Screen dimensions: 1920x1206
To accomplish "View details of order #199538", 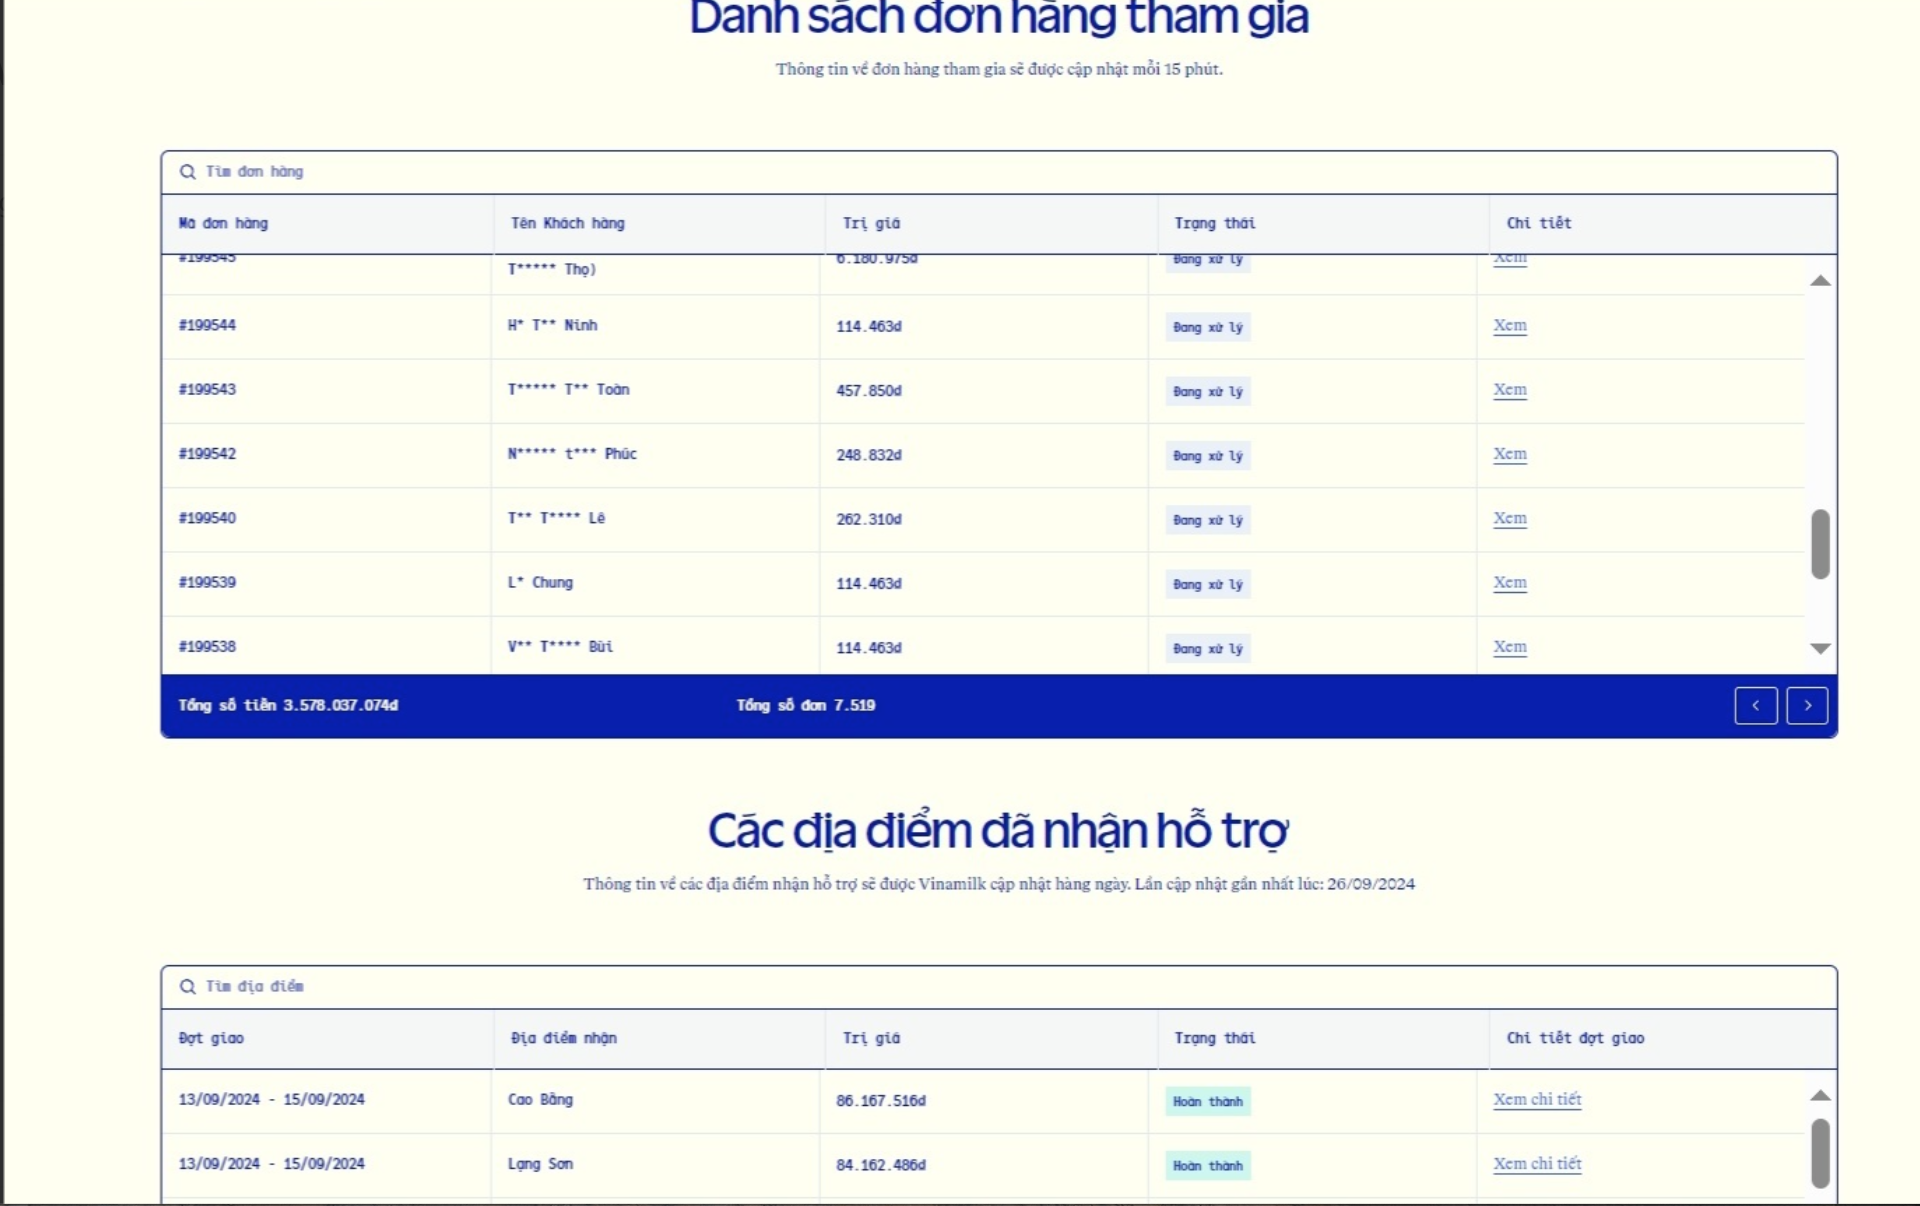I will tap(1509, 647).
